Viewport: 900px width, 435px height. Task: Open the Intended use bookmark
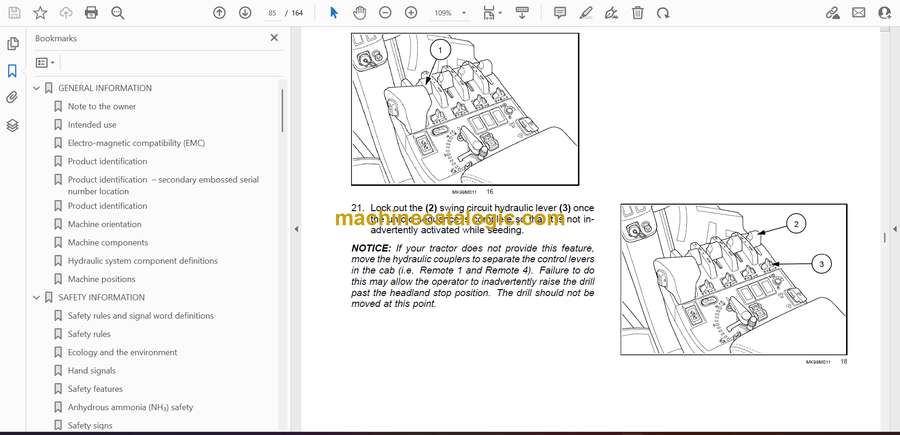click(x=92, y=125)
